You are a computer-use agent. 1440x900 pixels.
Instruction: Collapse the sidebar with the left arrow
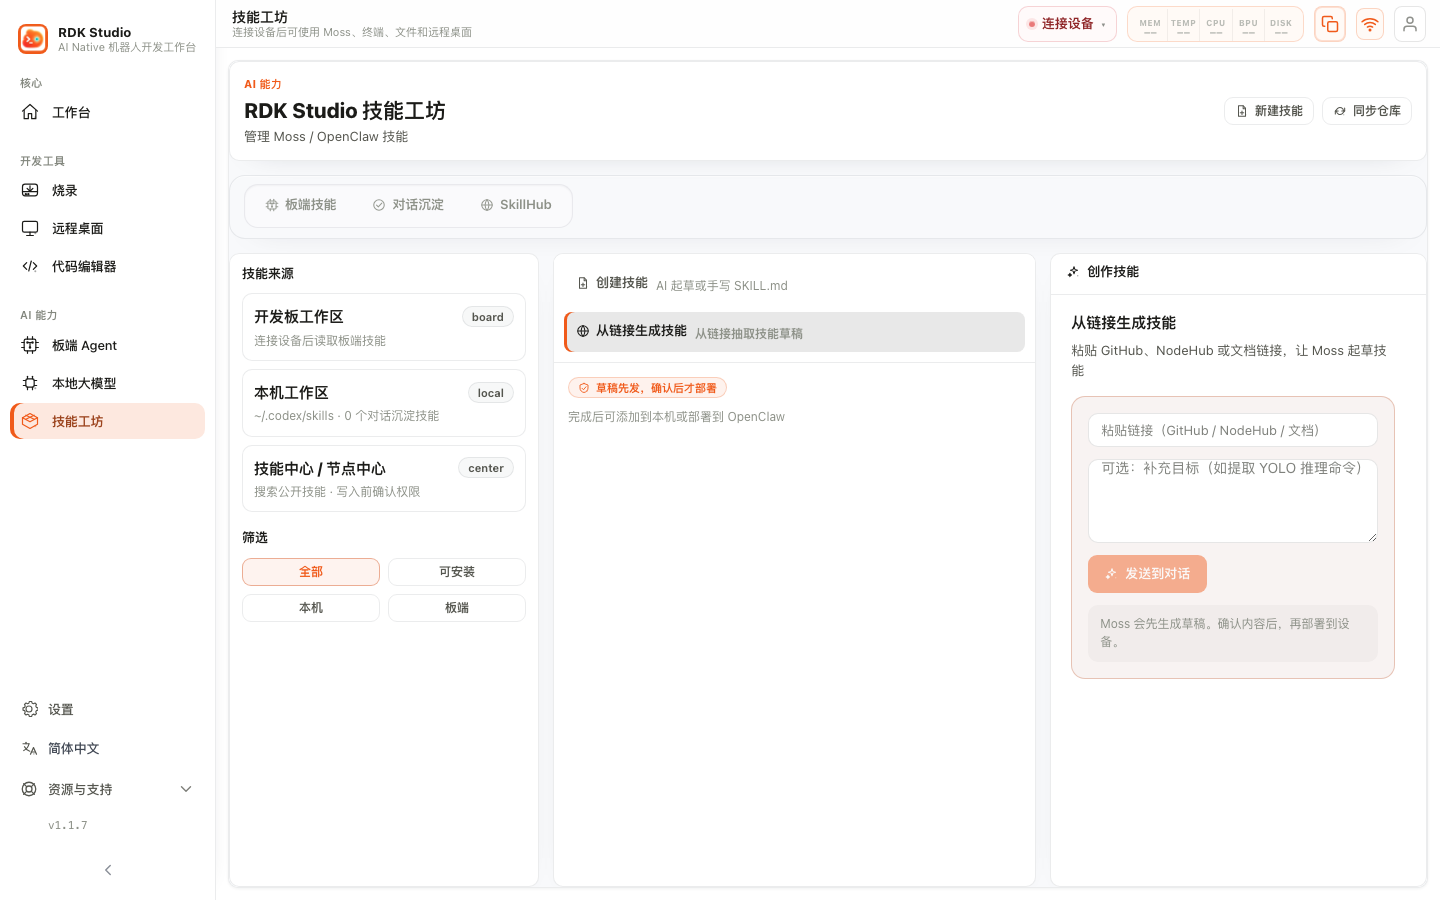coord(108,870)
